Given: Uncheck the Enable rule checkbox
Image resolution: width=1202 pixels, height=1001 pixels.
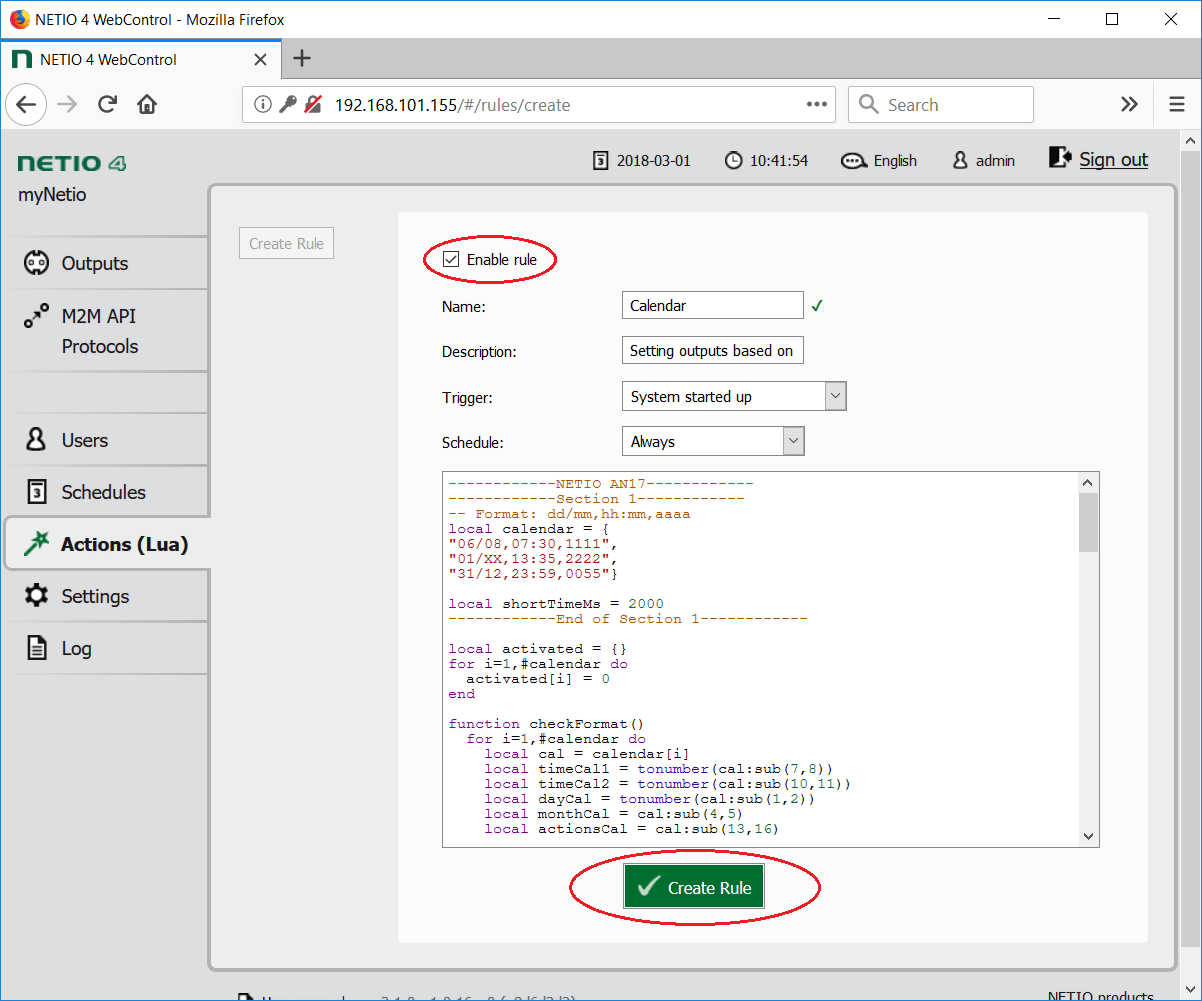Looking at the screenshot, I should [450, 258].
